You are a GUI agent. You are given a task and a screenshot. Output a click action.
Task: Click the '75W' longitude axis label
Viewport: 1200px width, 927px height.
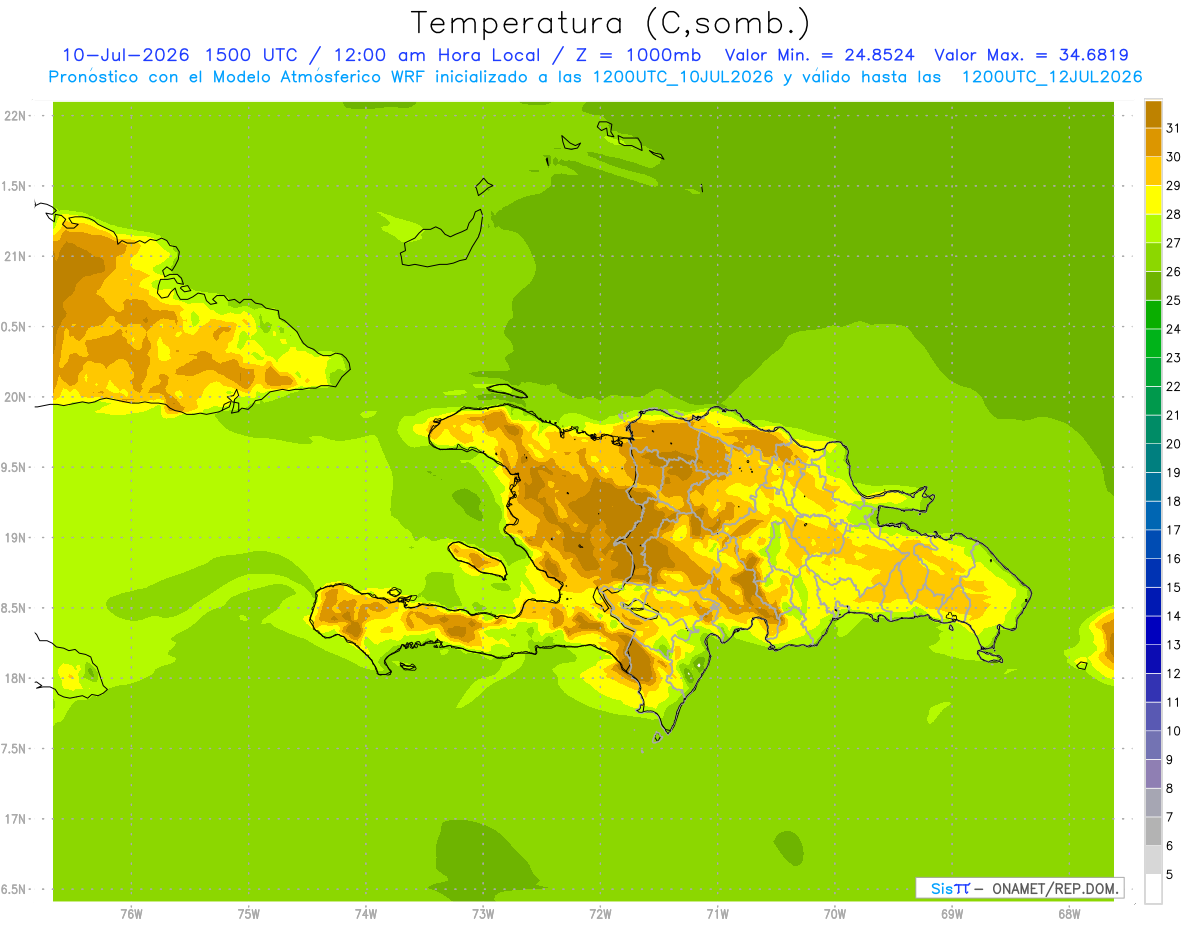click(x=249, y=914)
